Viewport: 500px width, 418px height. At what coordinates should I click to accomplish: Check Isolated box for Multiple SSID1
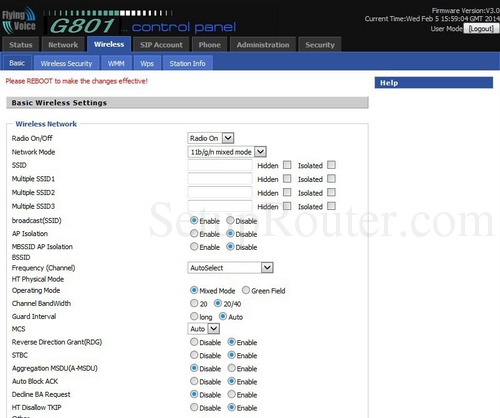point(331,179)
